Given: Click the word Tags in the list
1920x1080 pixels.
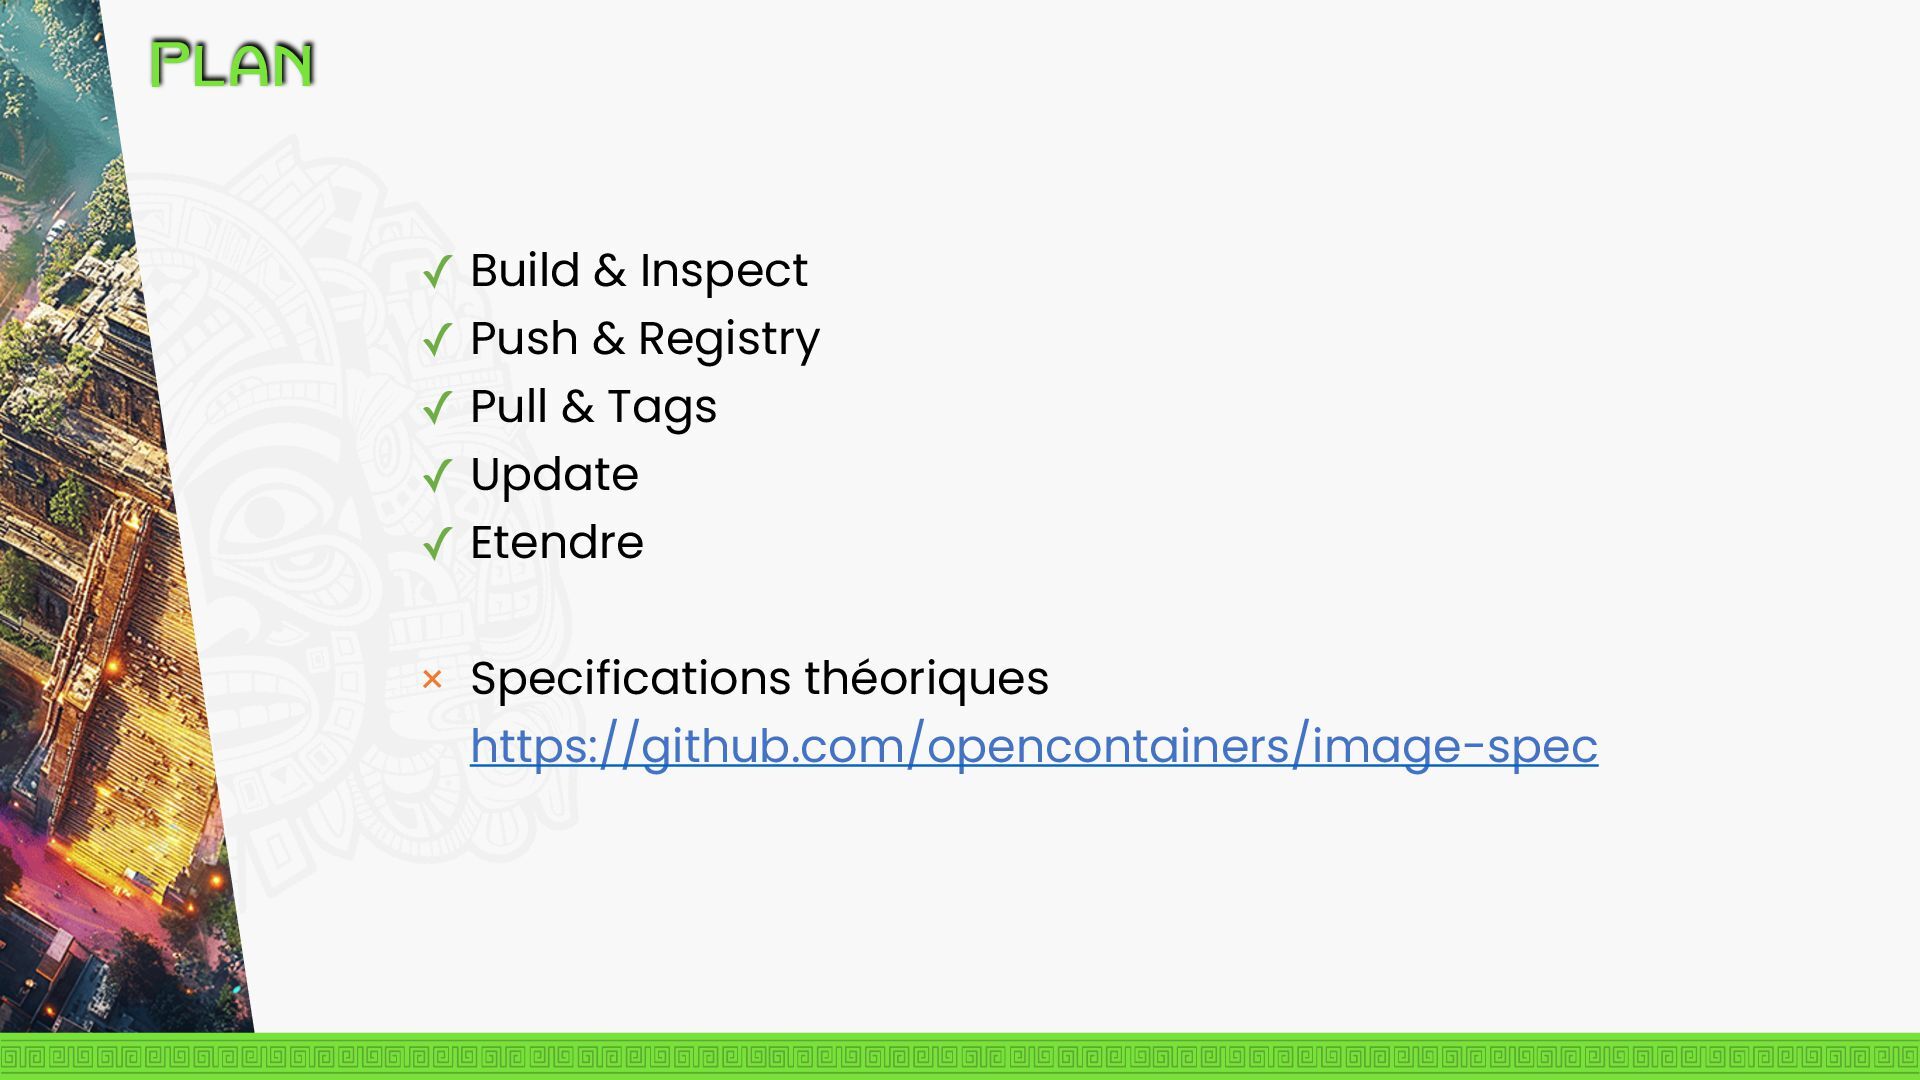Looking at the screenshot, I should coord(662,407).
